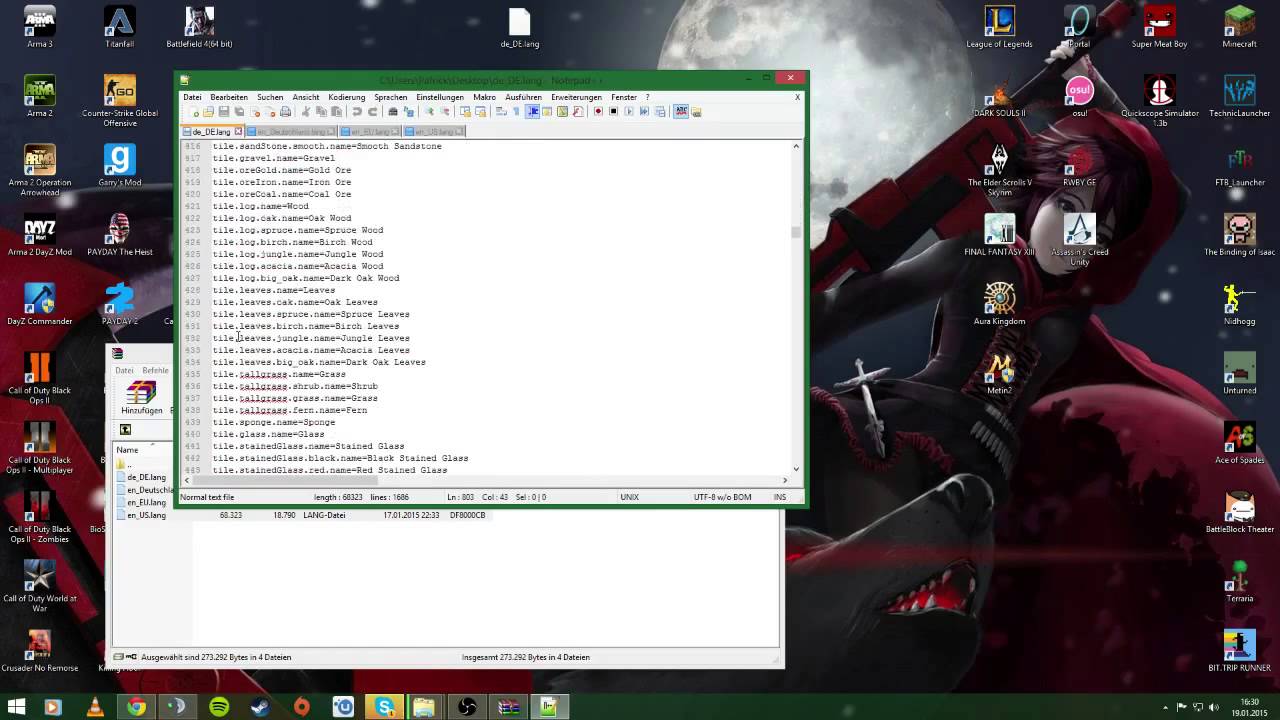The height and width of the screenshot is (720, 1280).
Task: Click the Windows Start button
Action: (16, 707)
